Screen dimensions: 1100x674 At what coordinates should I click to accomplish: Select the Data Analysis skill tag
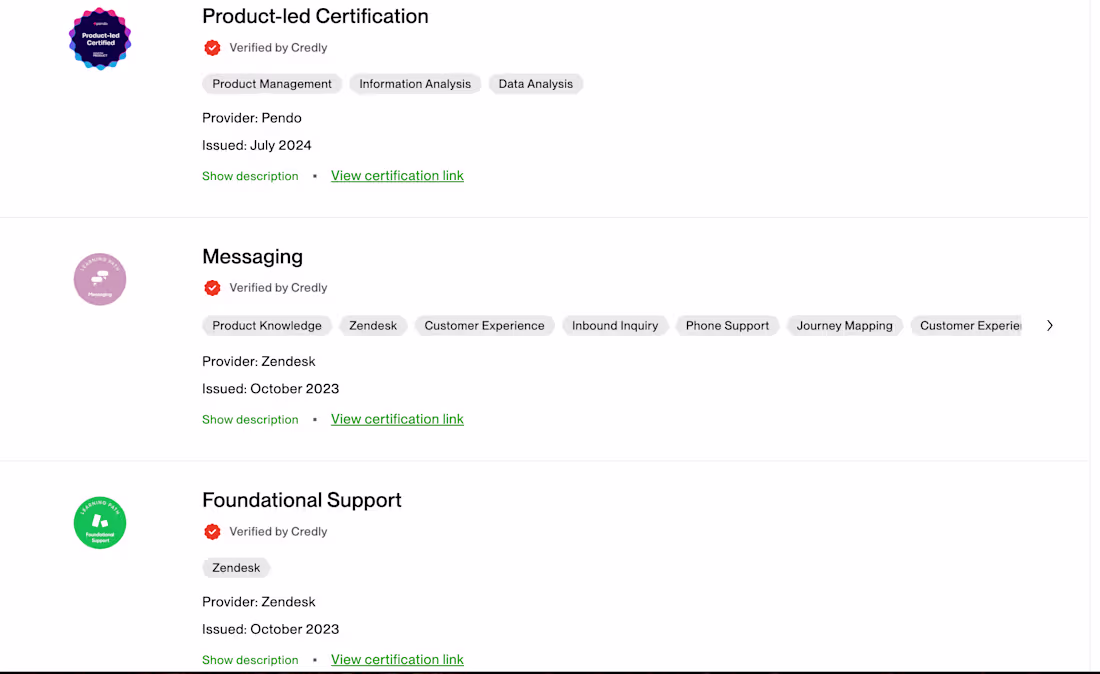click(x=535, y=84)
